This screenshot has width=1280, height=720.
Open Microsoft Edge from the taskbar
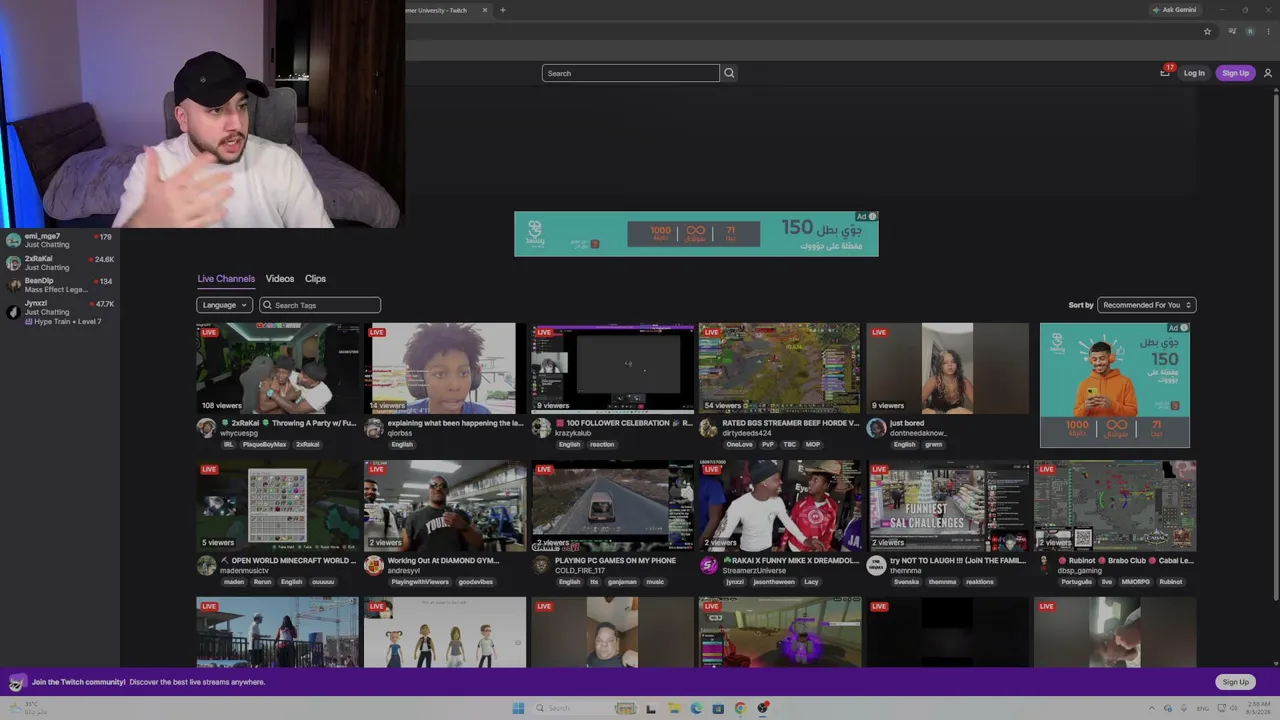click(x=696, y=708)
